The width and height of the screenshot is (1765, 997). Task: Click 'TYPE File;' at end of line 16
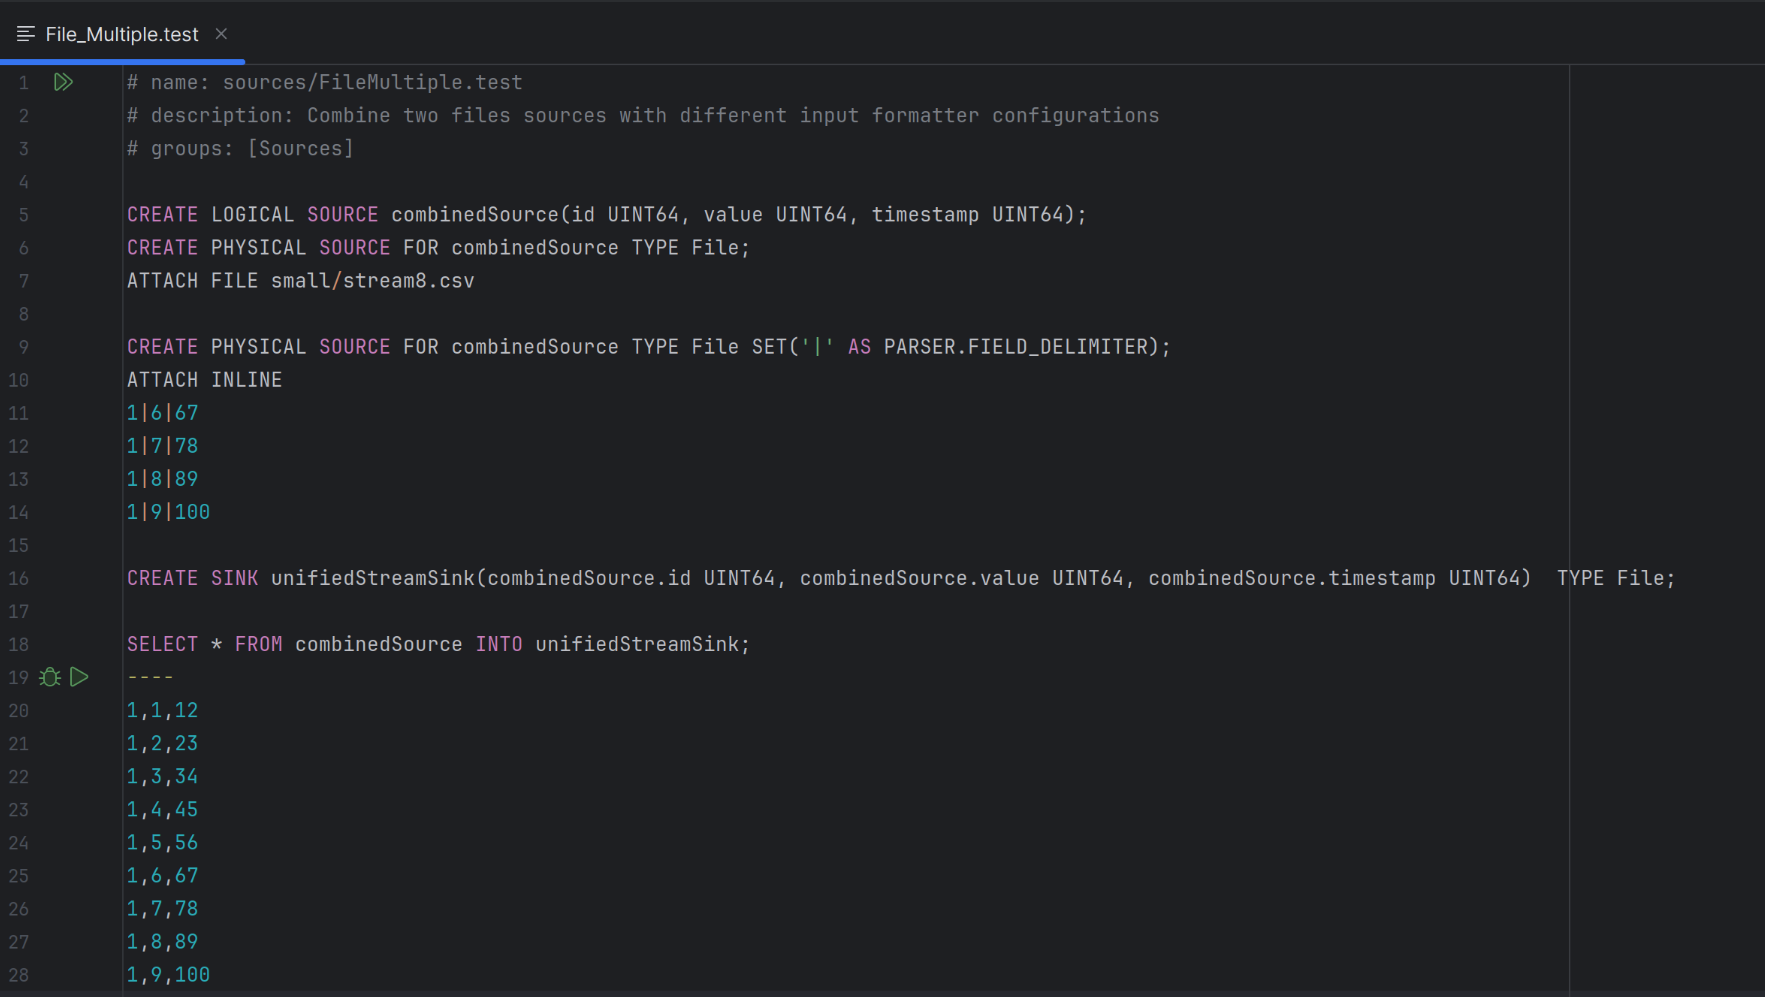(x=1616, y=578)
